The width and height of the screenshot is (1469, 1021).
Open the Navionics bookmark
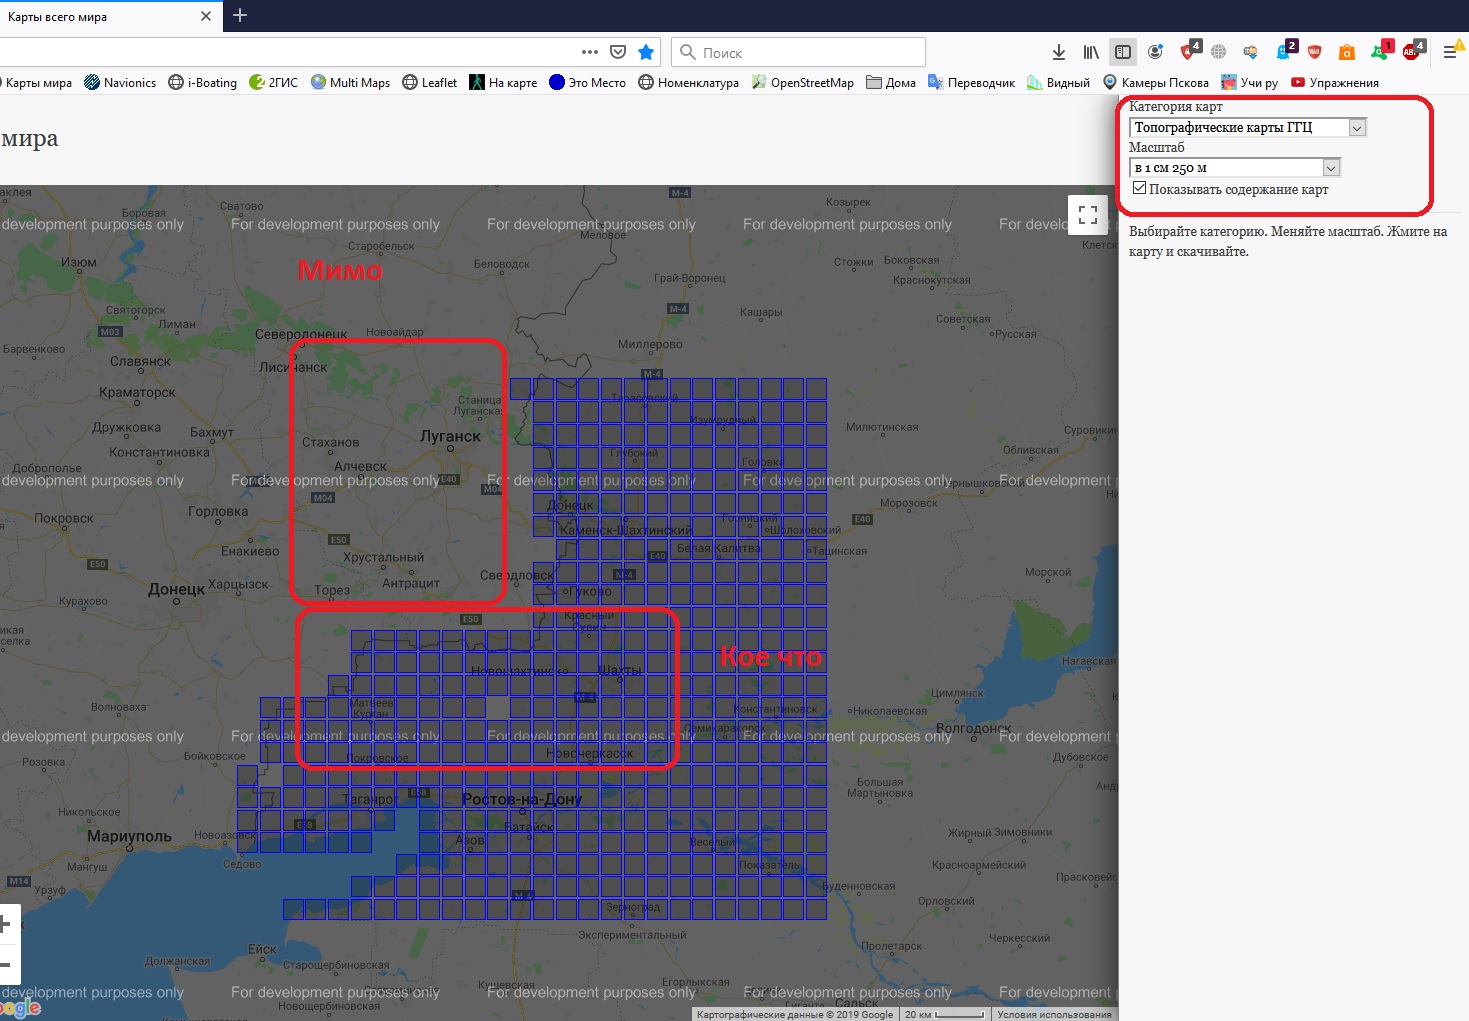click(x=120, y=83)
